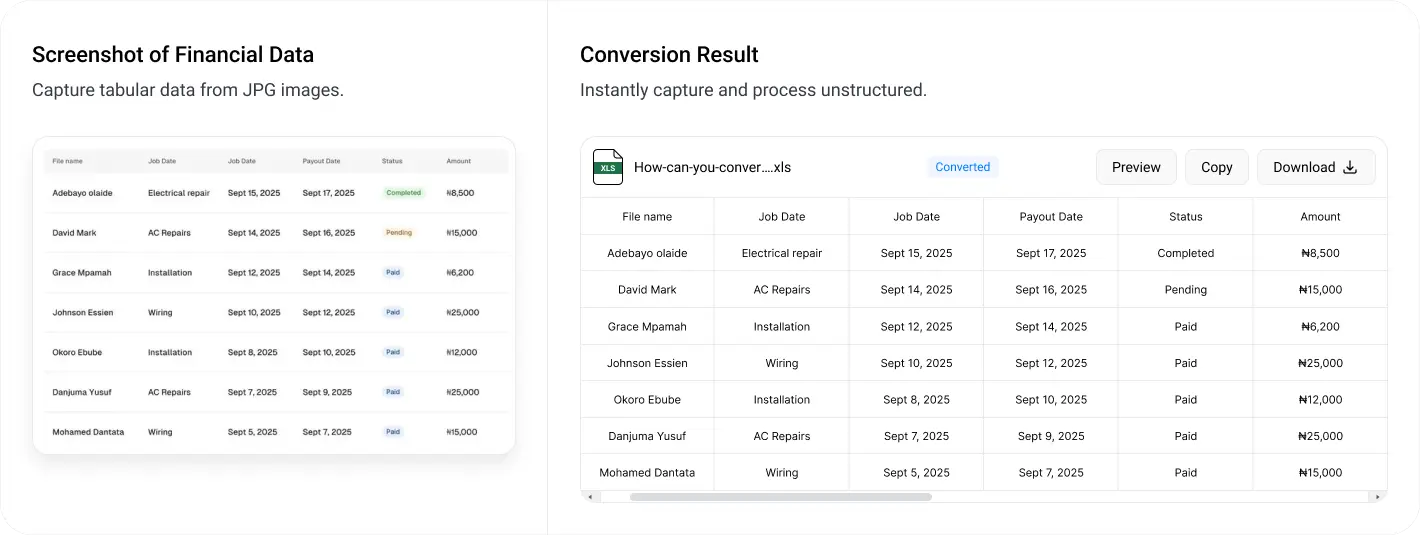Click the horizontal scrollbar thumb
The height and width of the screenshot is (535, 1420).
(x=780, y=496)
